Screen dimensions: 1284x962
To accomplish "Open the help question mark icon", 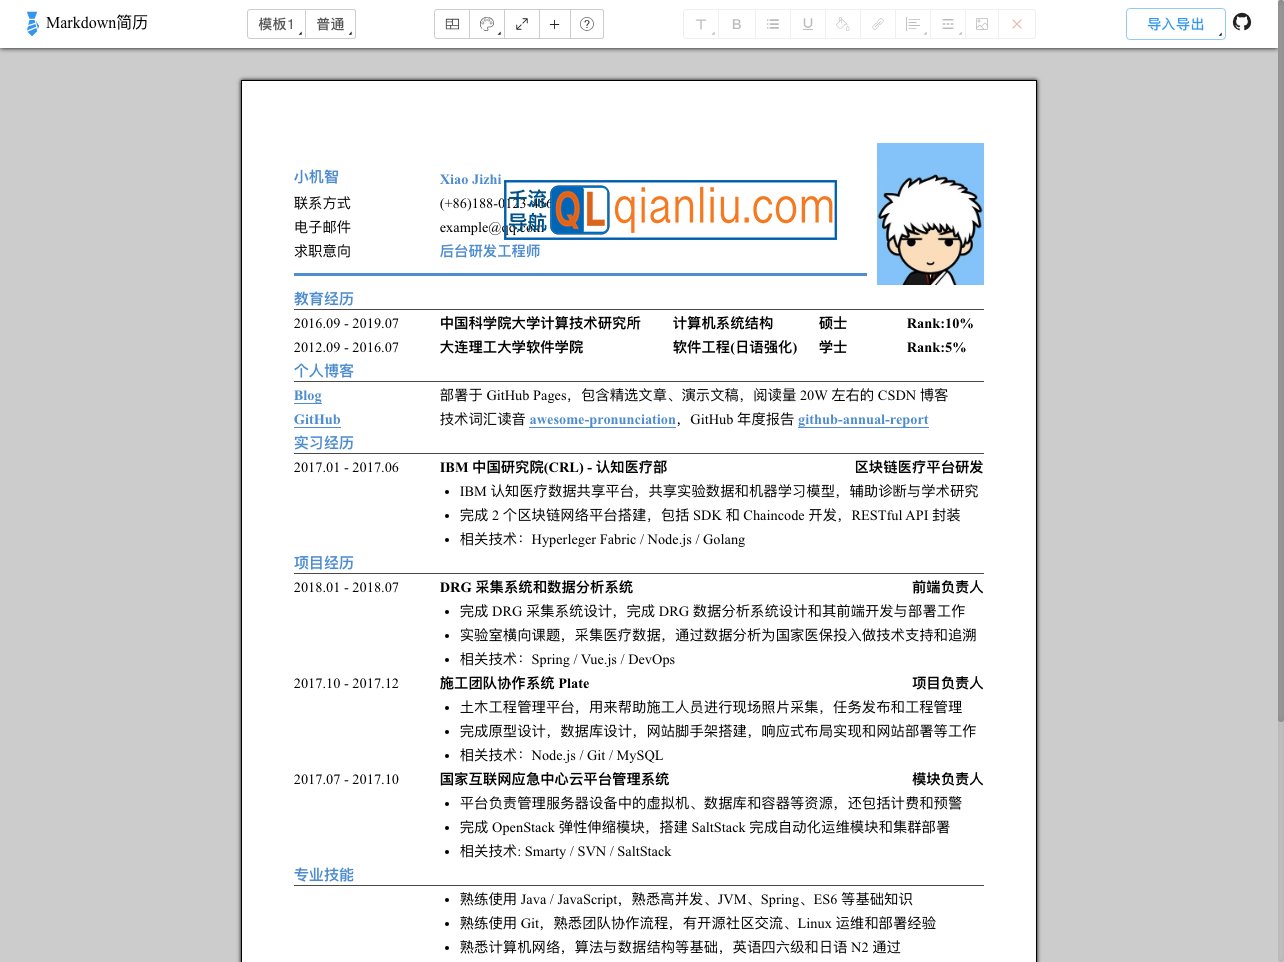I will pyautogui.click(x=587, y=23).
